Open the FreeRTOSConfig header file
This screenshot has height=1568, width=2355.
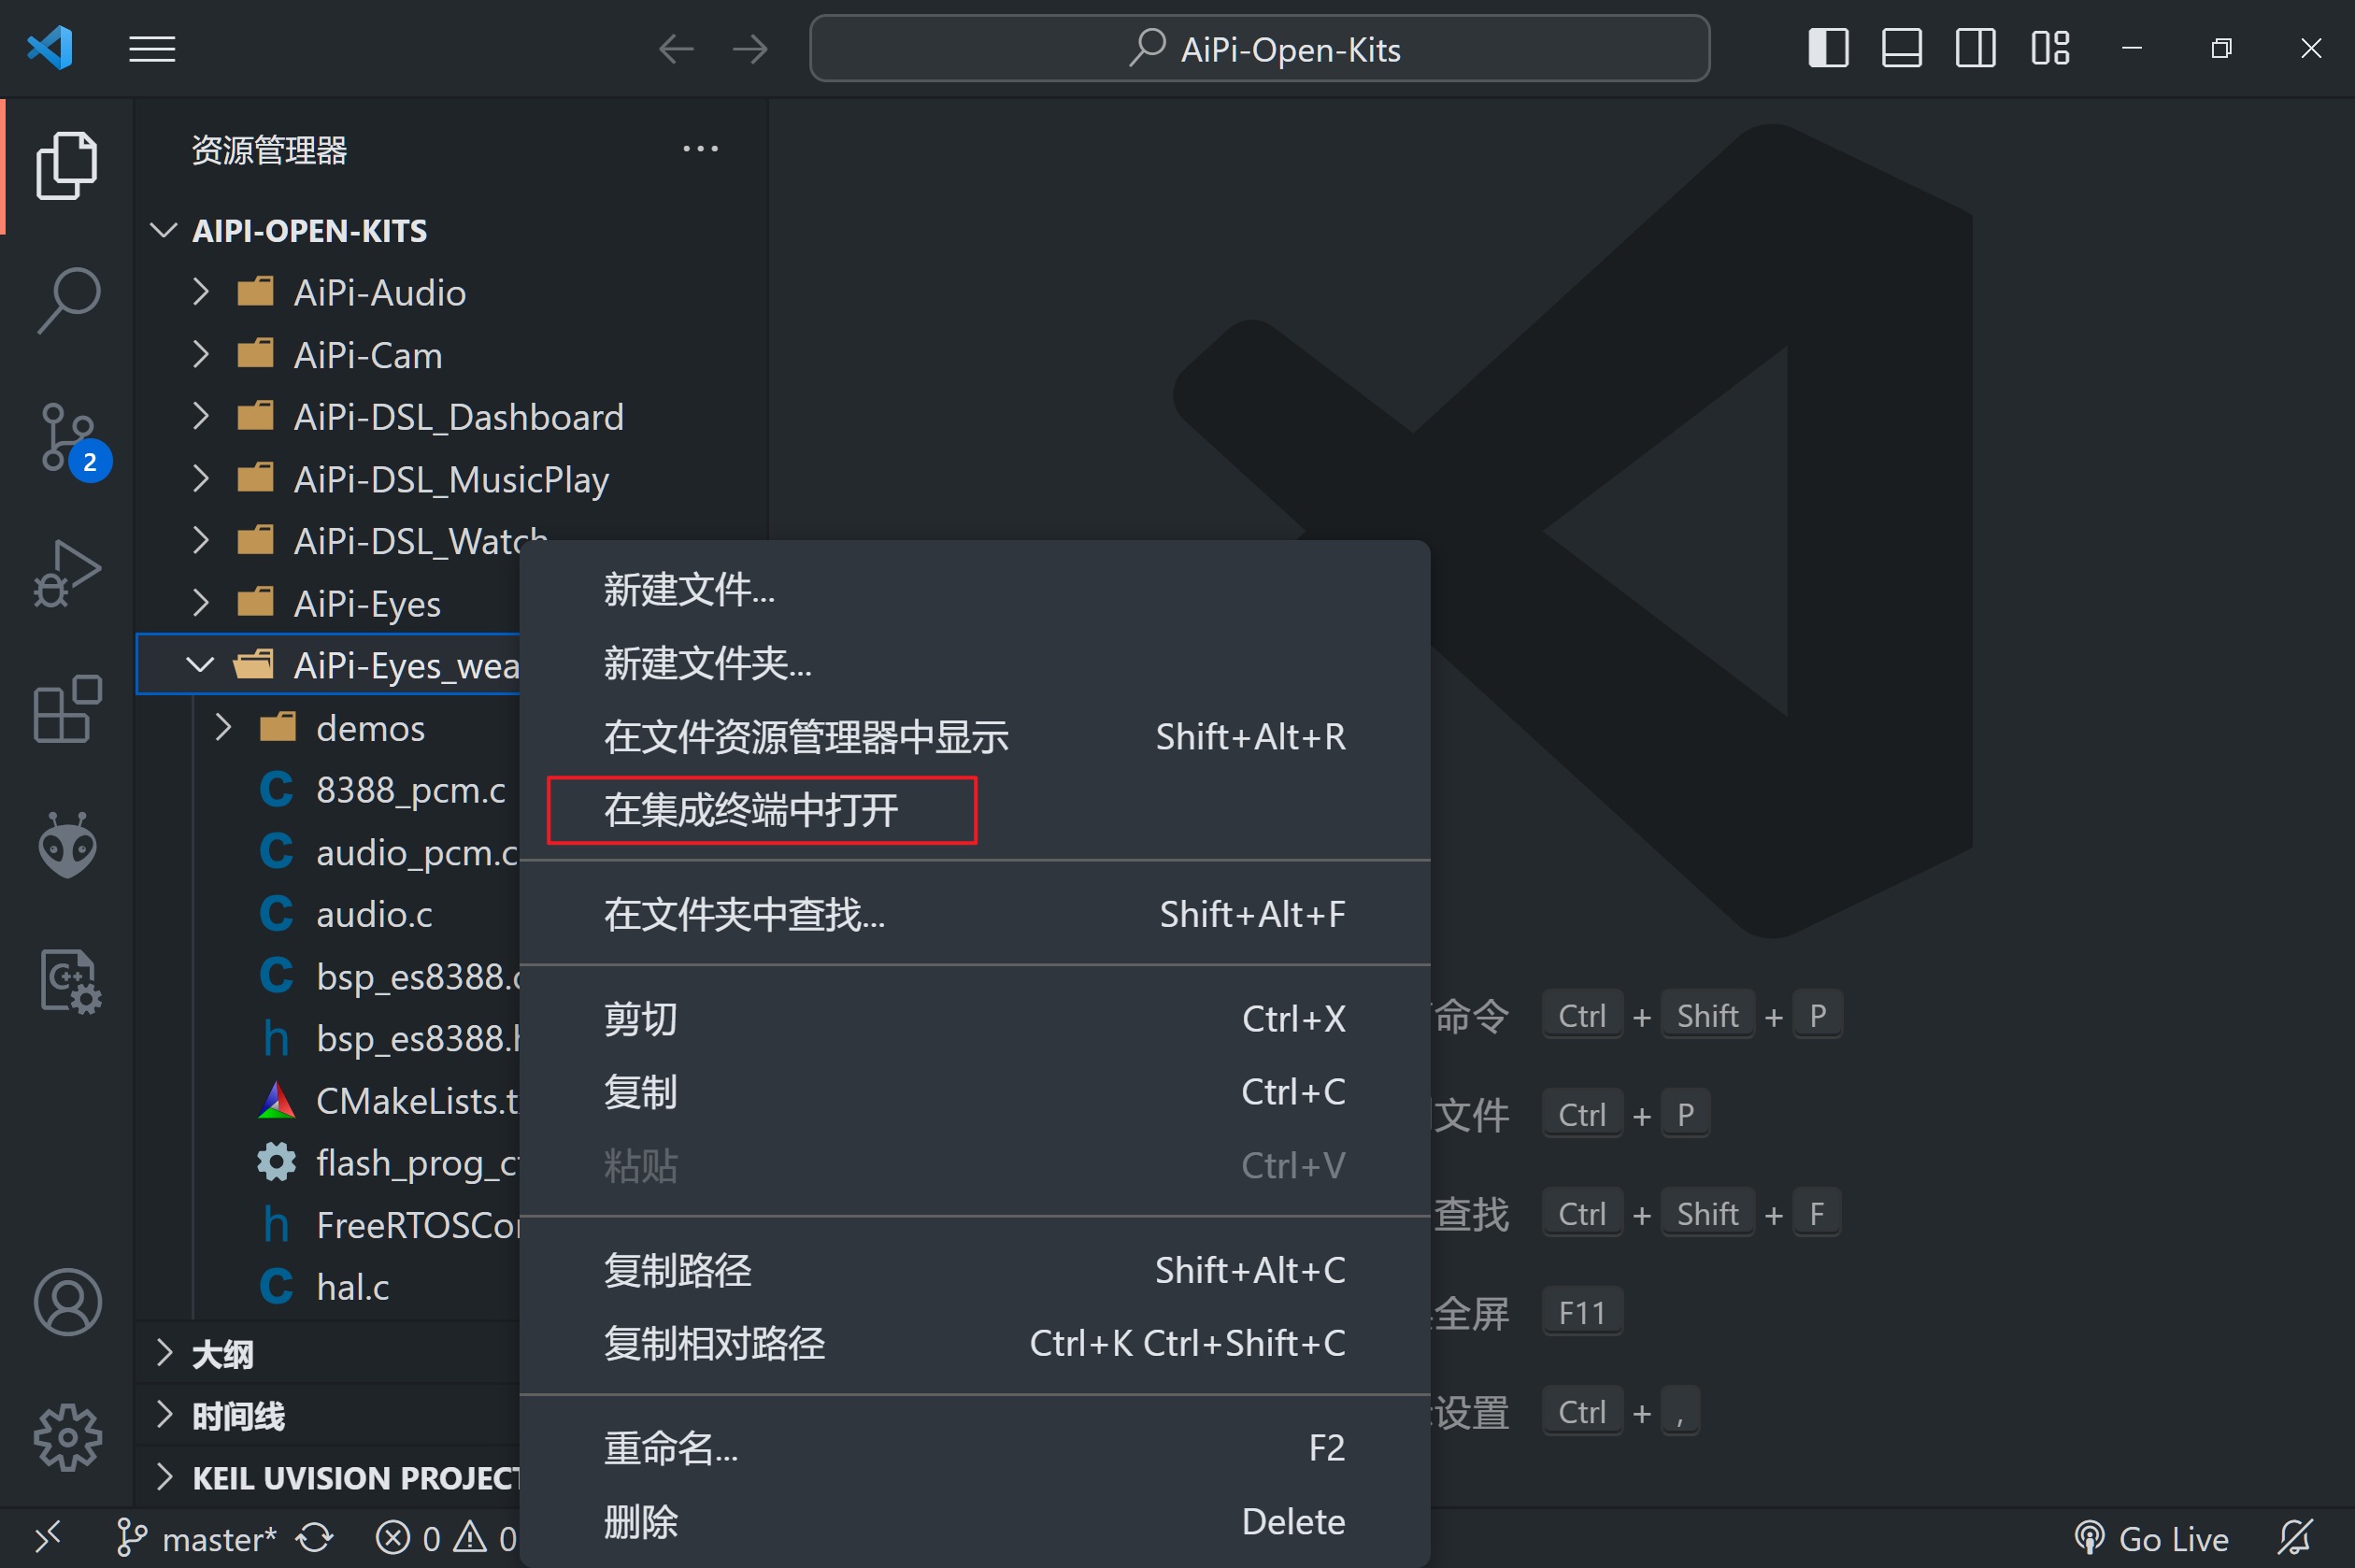(x=328, y=1225)
